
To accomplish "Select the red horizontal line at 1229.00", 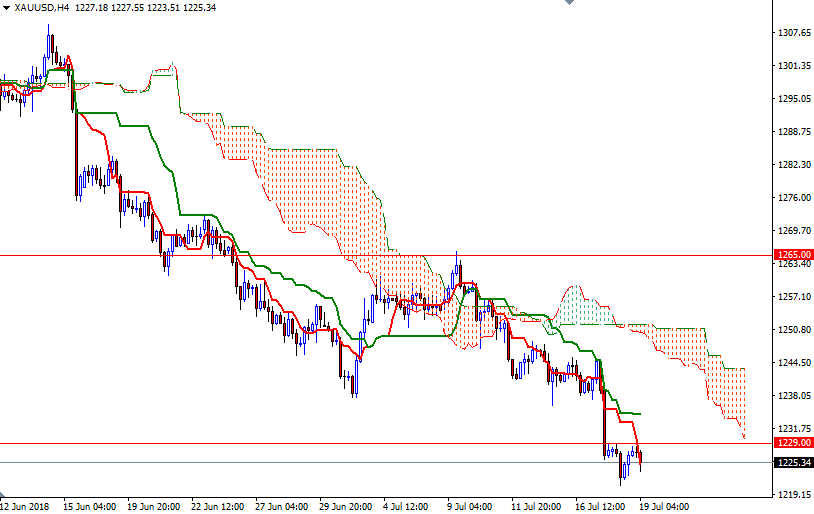I will point(300,443).
